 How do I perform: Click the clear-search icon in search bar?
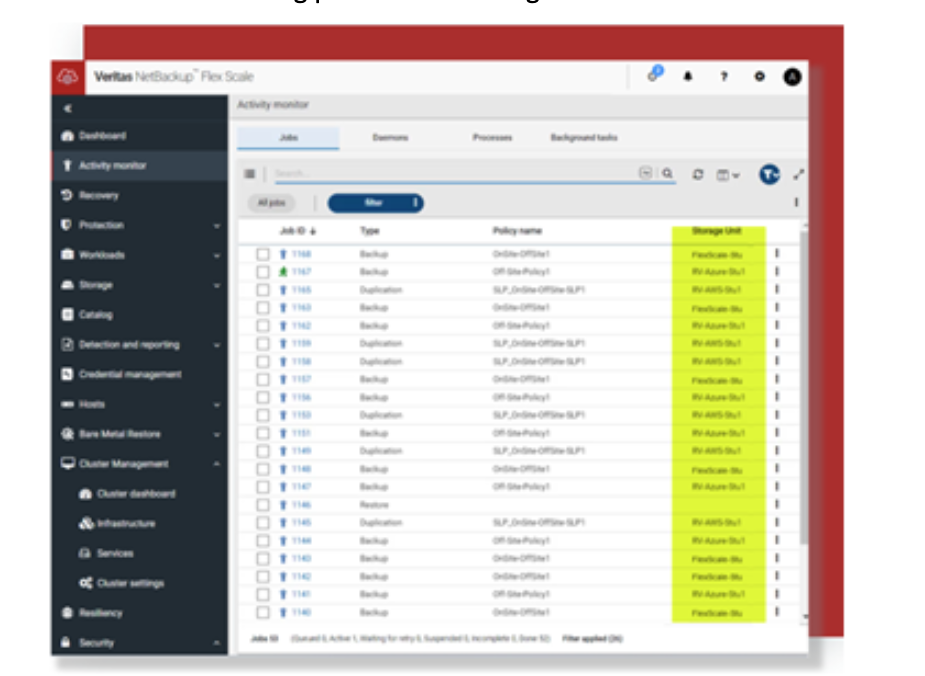[645, 173]
